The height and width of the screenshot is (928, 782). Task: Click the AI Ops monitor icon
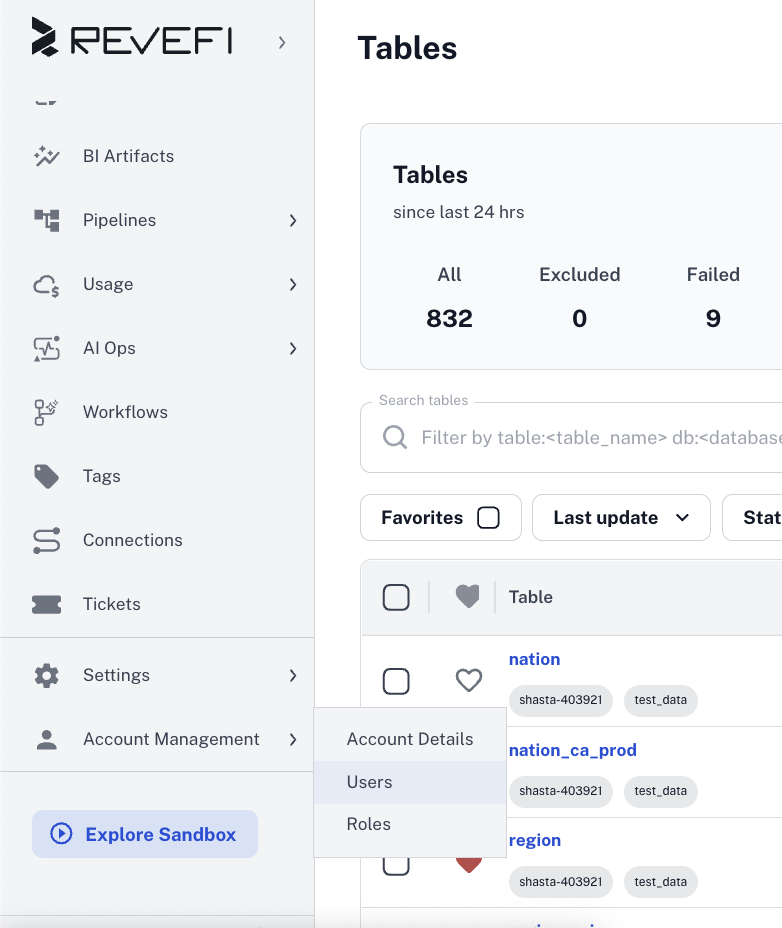47,348
